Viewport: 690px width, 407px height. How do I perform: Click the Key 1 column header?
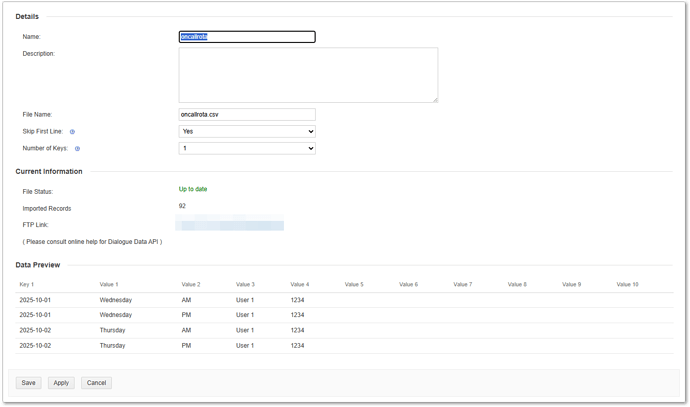click(27, 285)
